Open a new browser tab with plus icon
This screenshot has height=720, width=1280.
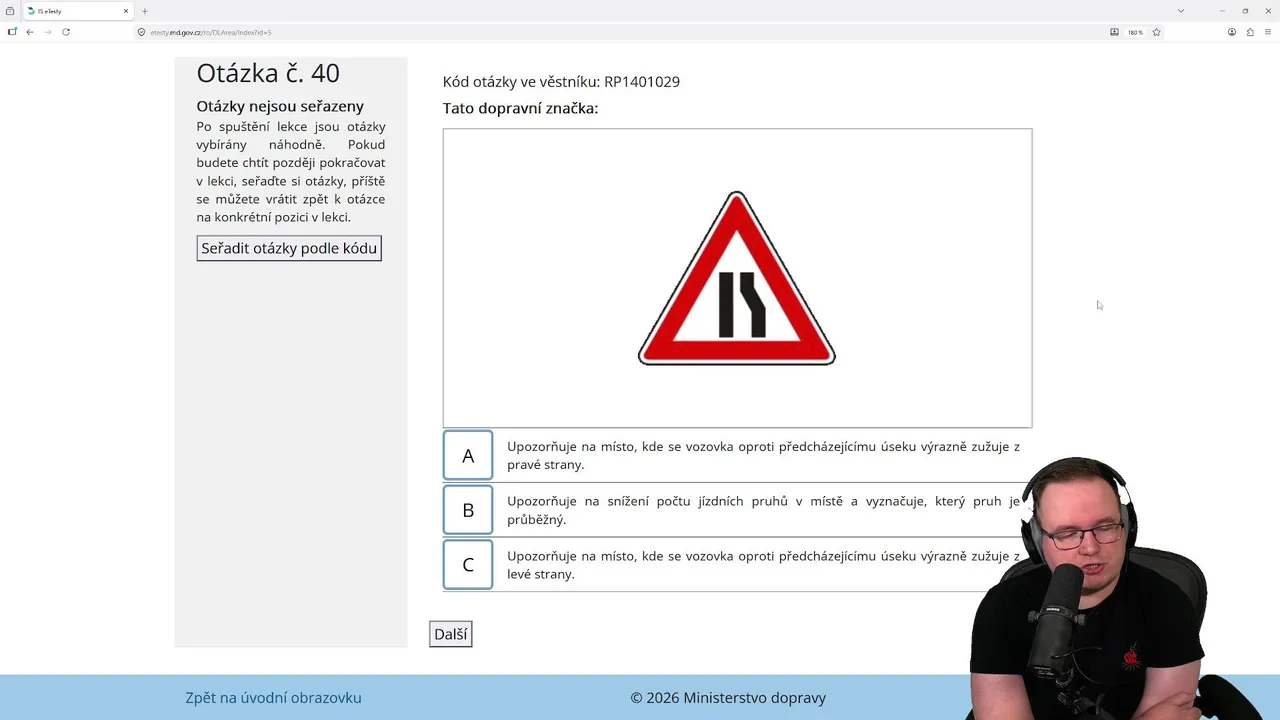[145, 11]
